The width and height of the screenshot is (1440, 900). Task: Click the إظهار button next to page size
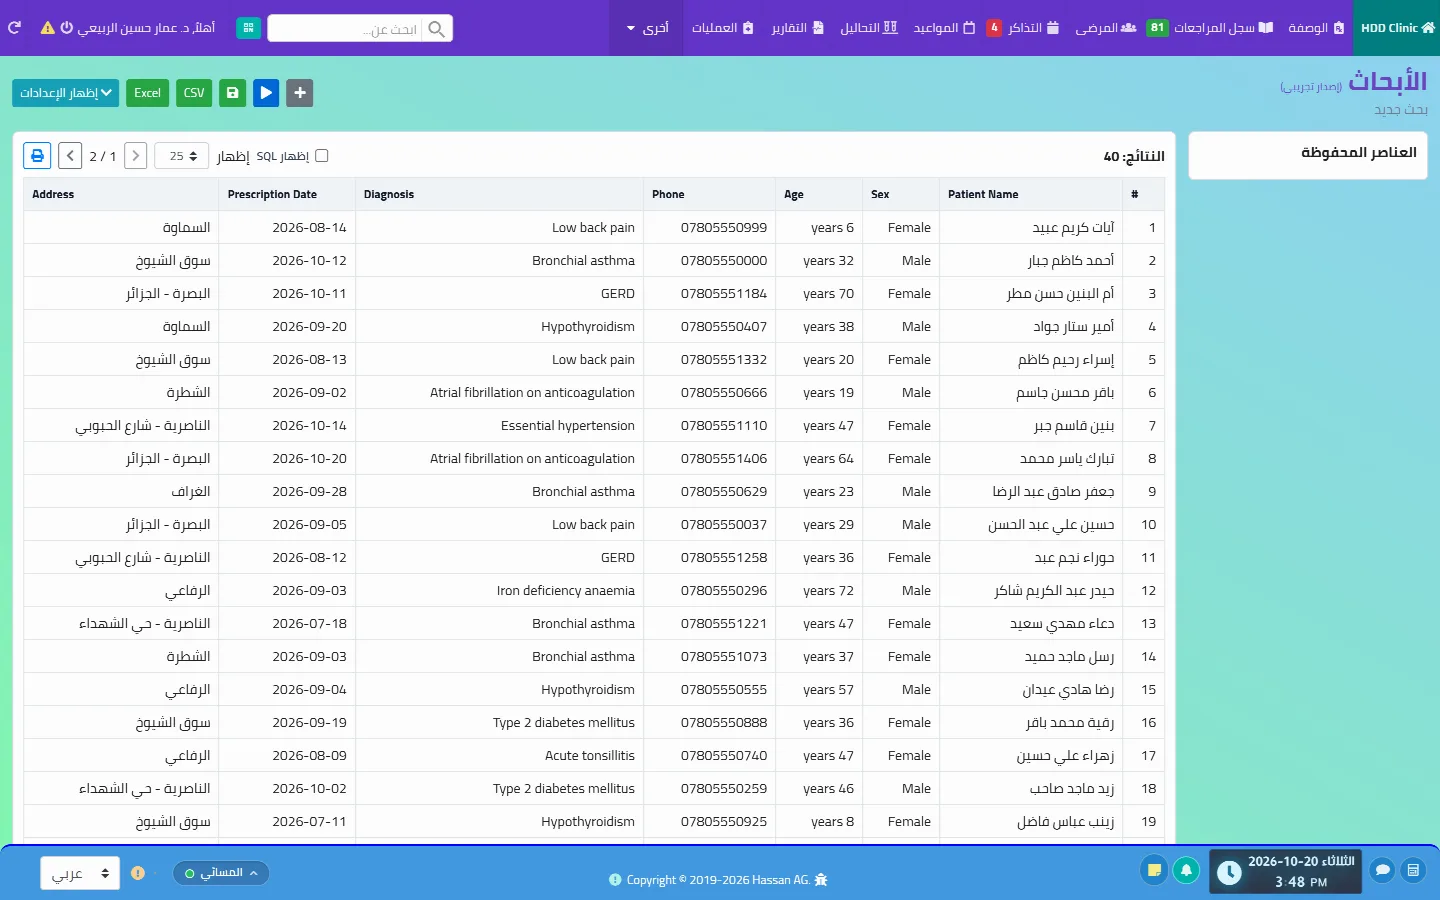tap(233, 156)
